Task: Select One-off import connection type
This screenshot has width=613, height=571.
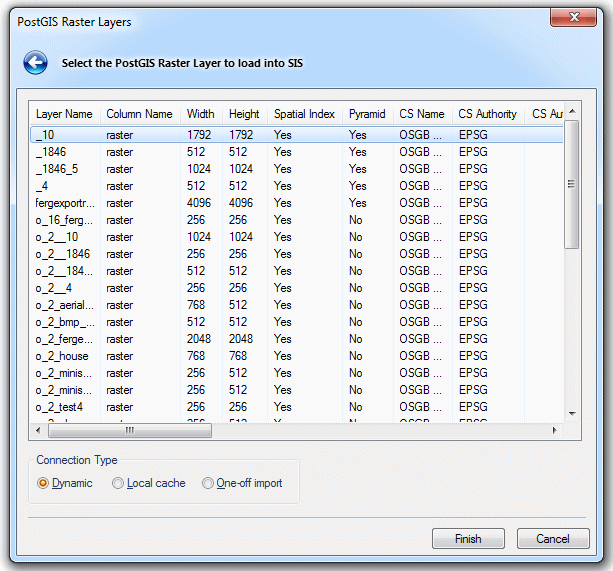Action: [x=208, y=483]
